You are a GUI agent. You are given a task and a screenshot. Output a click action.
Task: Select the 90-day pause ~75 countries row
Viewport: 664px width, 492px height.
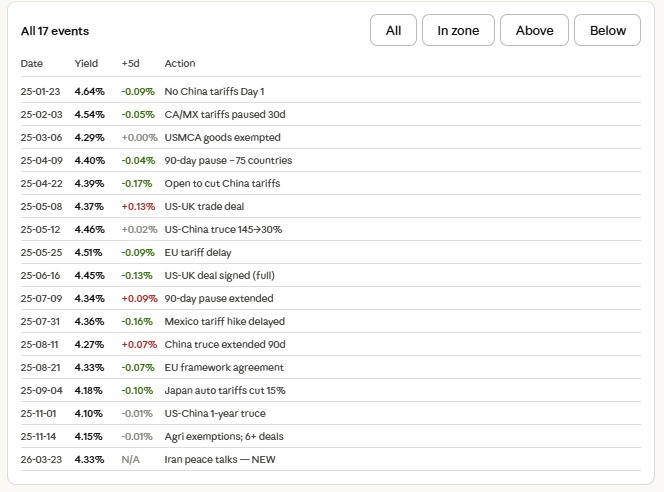(228, 161)
